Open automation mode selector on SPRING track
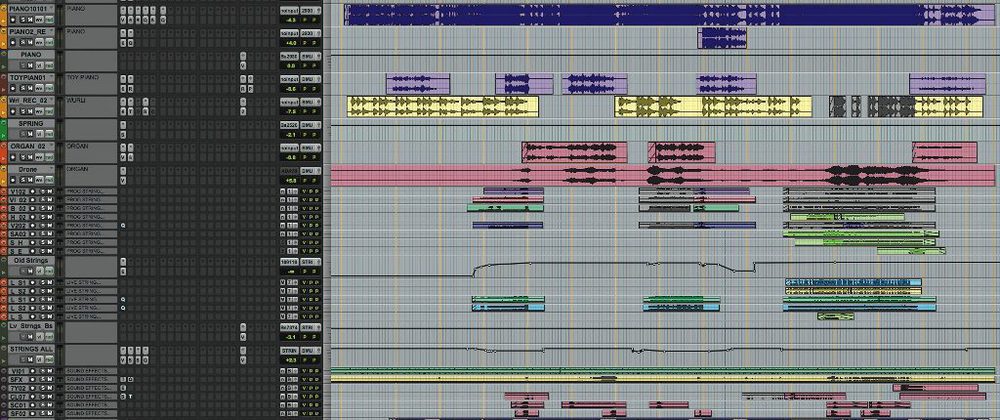This screenshot has width=1000, height=420. click(49, 134)
